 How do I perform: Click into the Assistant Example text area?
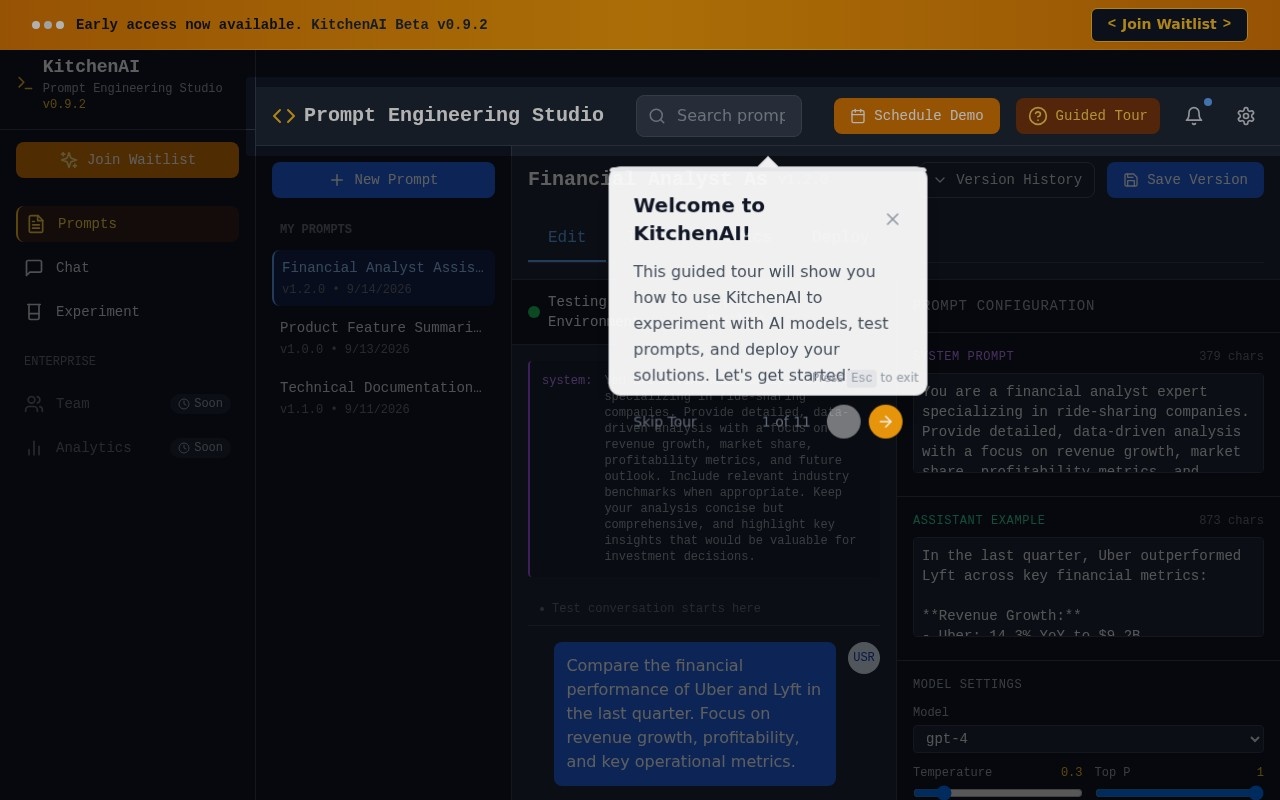tap(1088, 587)
